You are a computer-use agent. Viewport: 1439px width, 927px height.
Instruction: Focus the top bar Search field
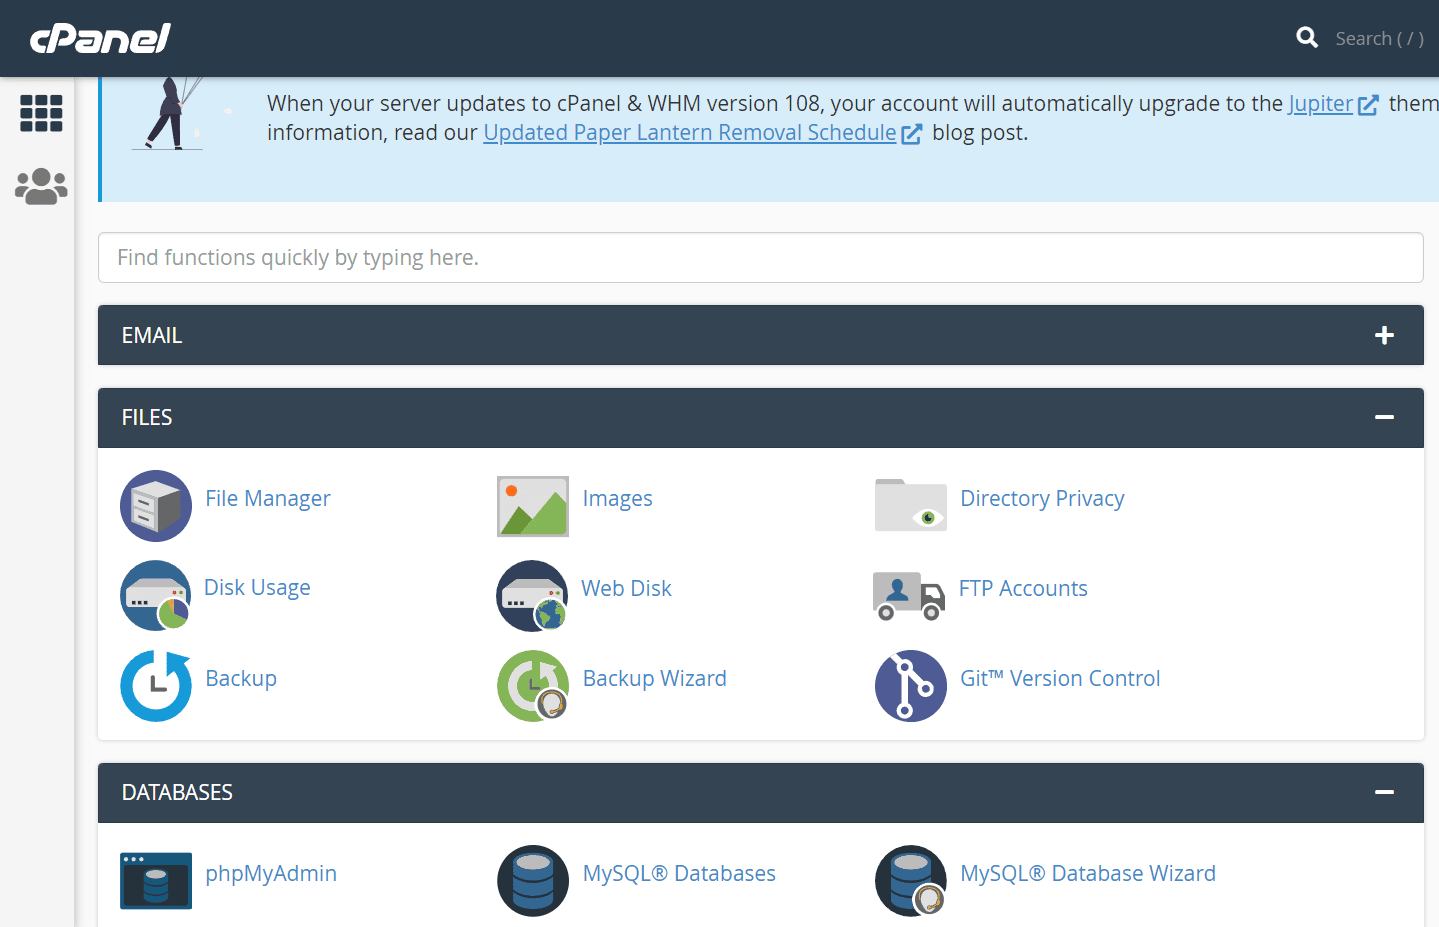(1380, 38)
